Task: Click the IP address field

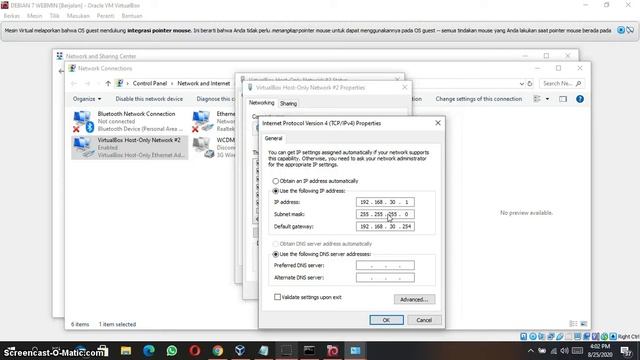Action: coord(385,202)
